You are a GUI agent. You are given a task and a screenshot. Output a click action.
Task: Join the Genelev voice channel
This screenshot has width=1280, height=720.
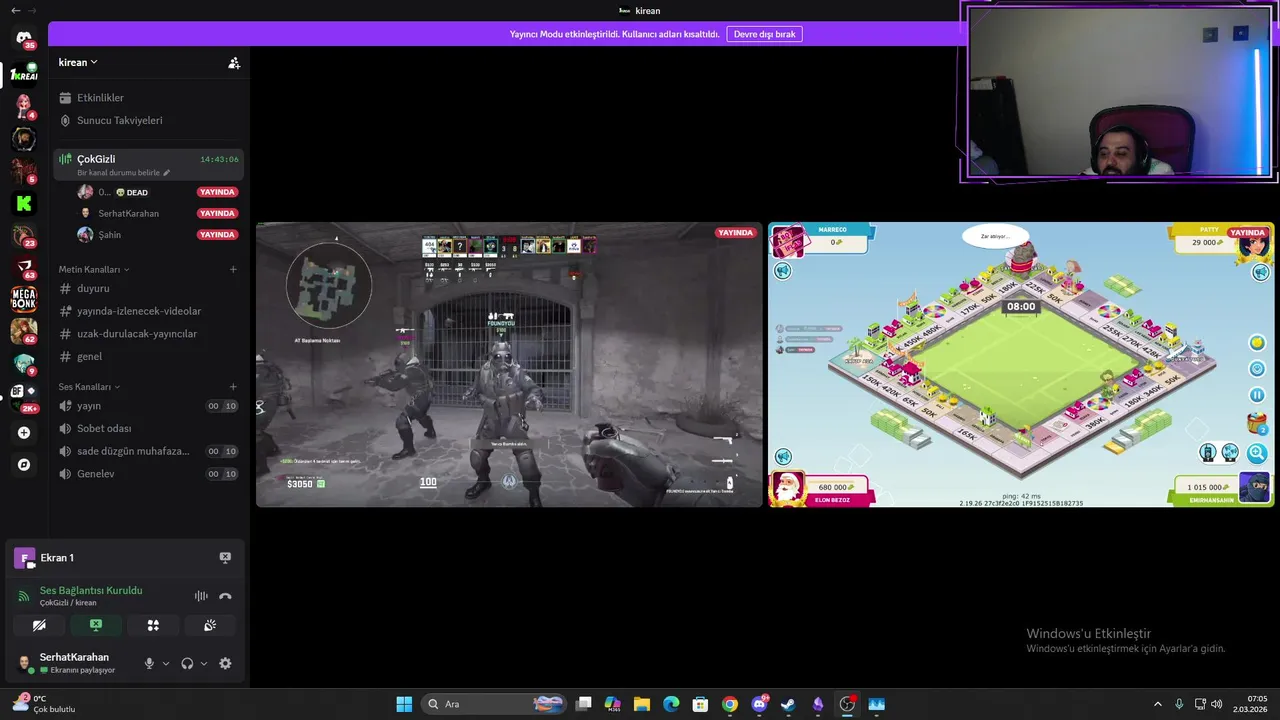click(x=148, y=474)
